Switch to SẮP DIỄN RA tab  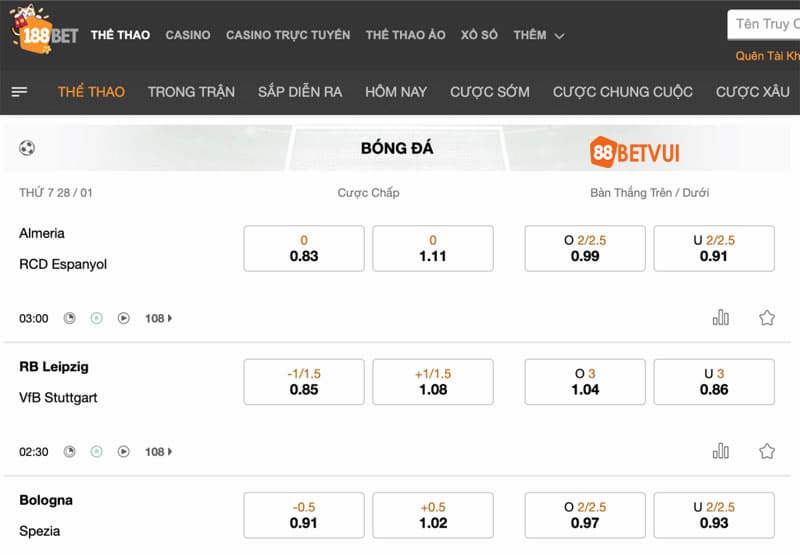[x=300, y=92]
